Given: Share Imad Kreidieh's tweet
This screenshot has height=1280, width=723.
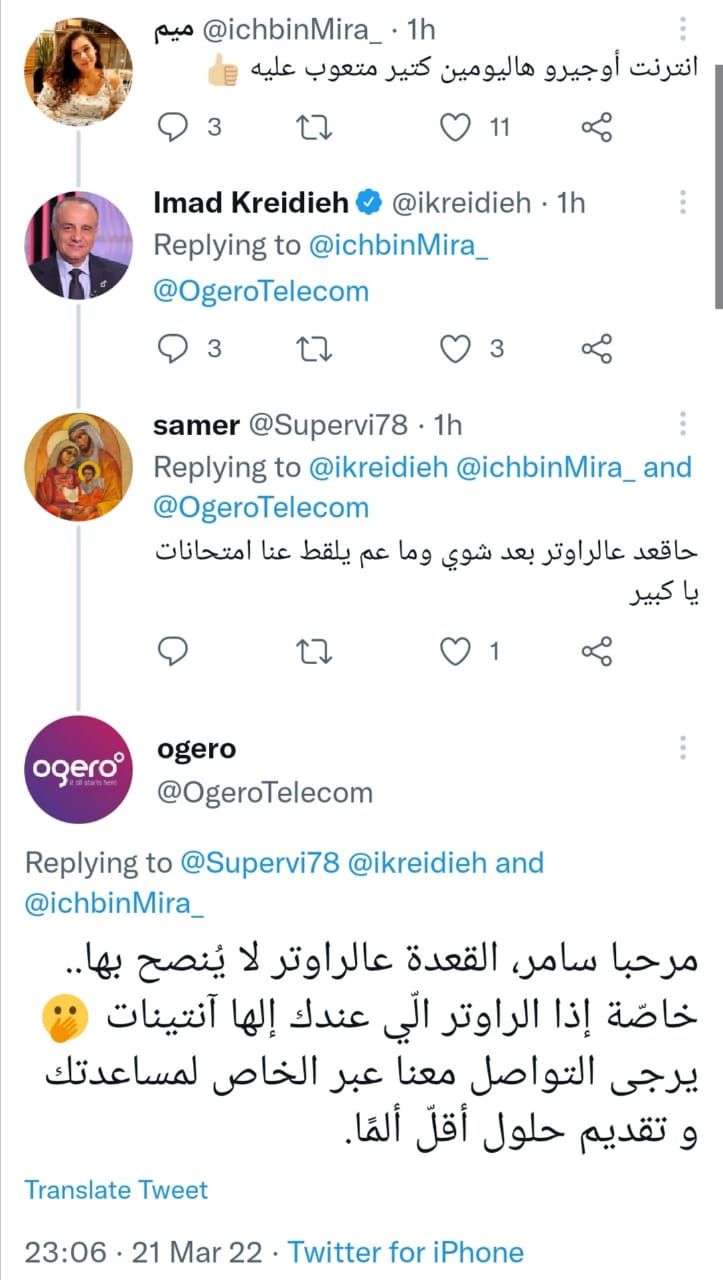Looking at the screenshot, I should [x=596, y=348].
